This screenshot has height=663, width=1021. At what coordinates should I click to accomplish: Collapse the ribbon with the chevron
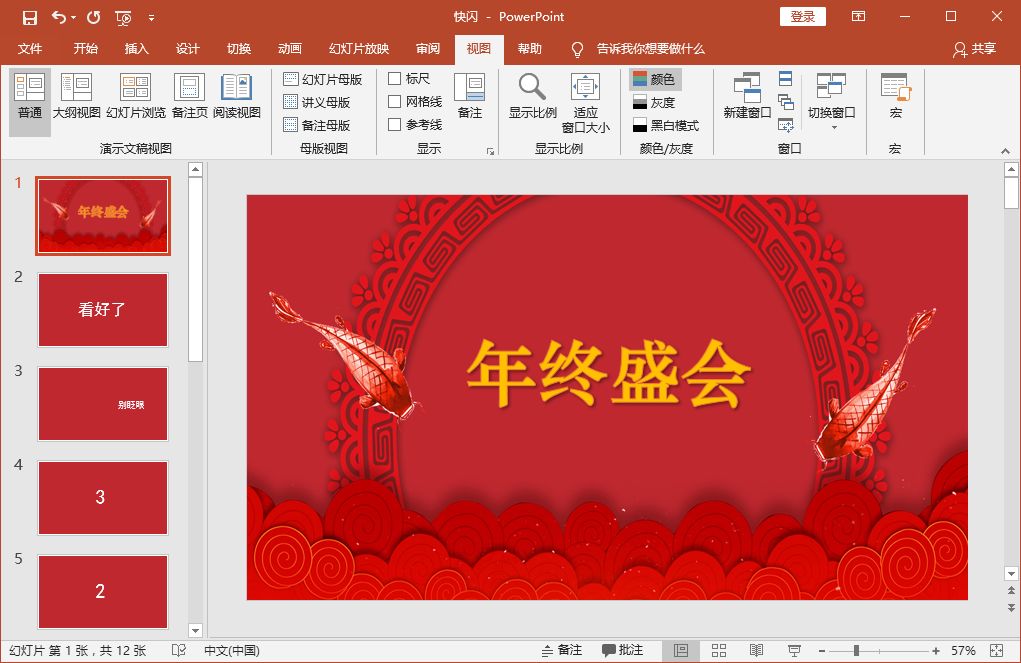(x=1005, y=151)
